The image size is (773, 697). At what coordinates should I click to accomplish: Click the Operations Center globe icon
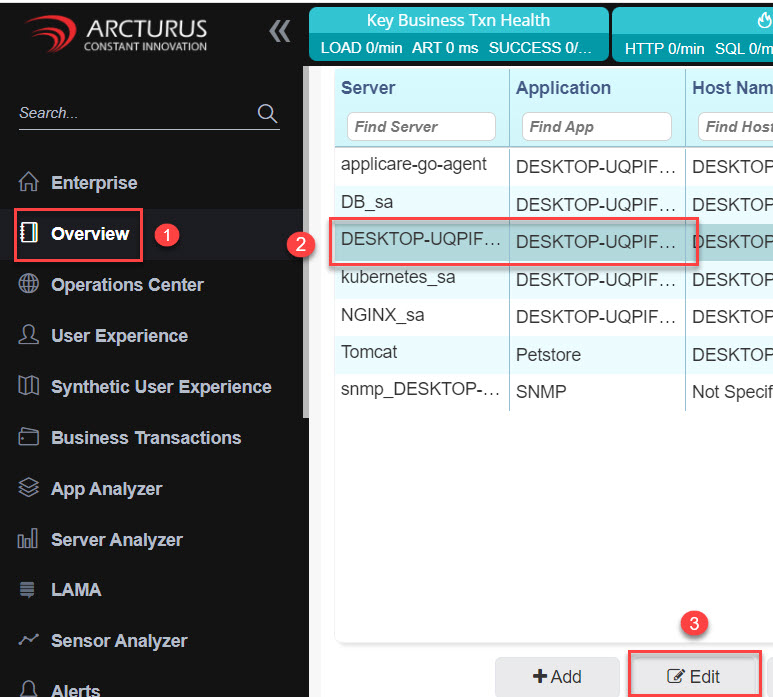(29, 284)
